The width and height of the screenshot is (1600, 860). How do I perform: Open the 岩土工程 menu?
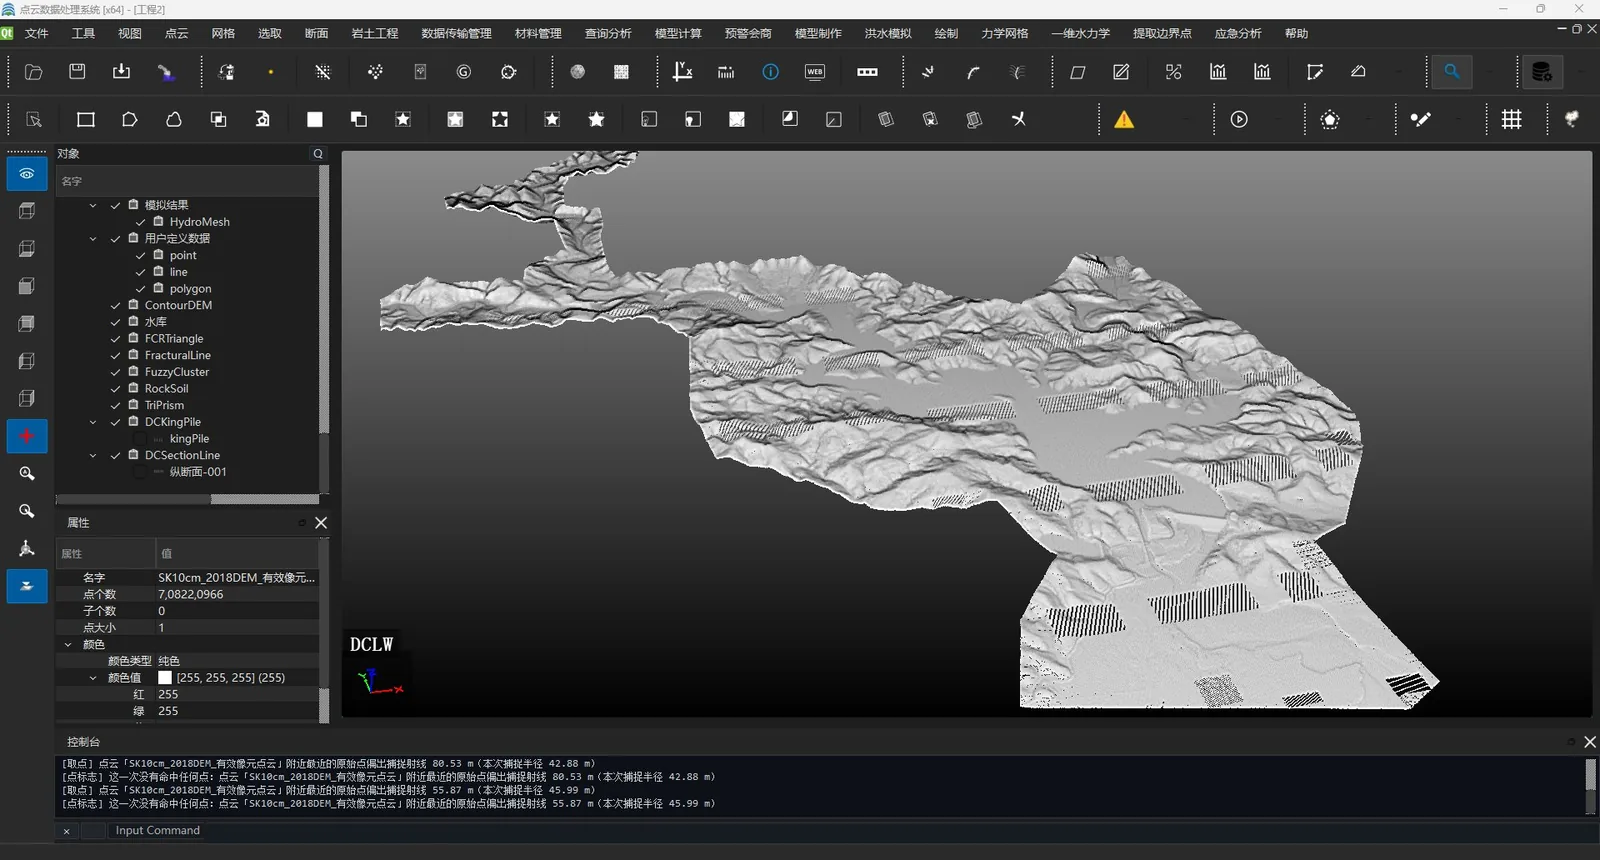(375, 33)
